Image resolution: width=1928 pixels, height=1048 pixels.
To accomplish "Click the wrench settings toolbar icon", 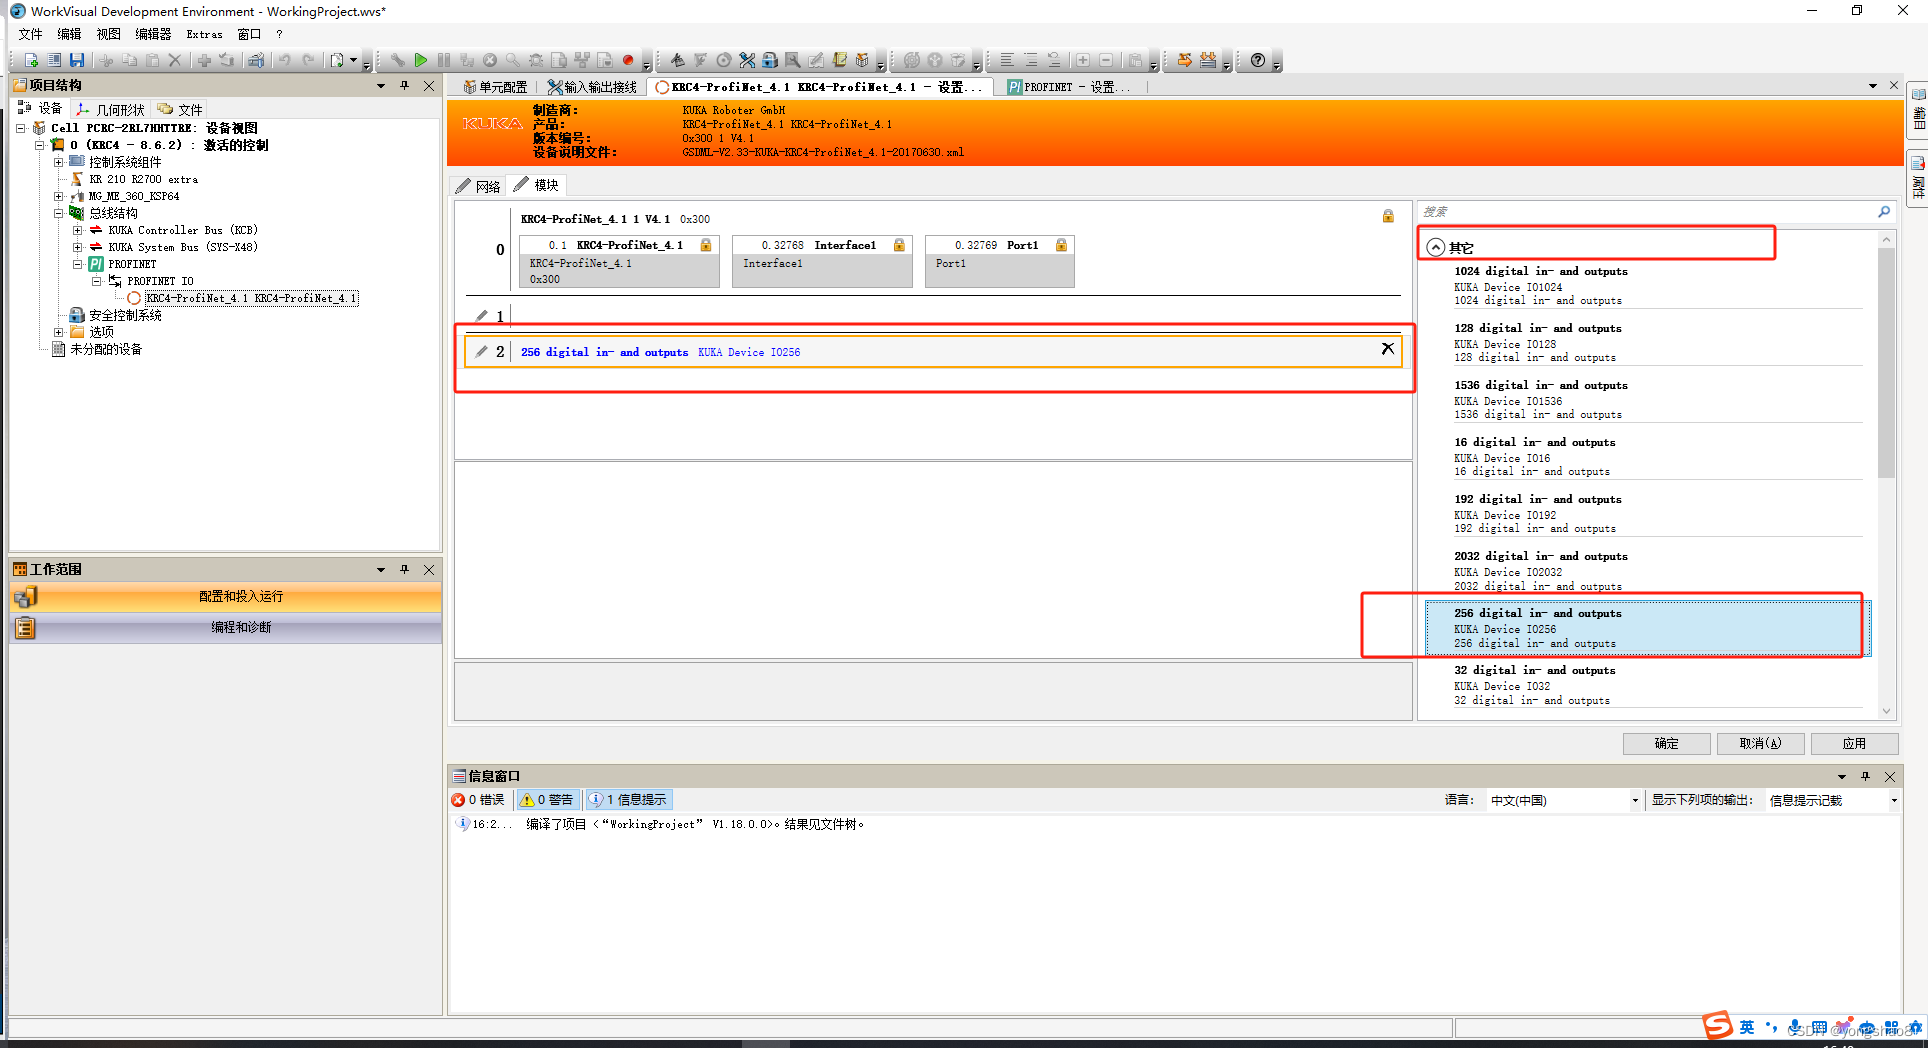I will [397, 60].
